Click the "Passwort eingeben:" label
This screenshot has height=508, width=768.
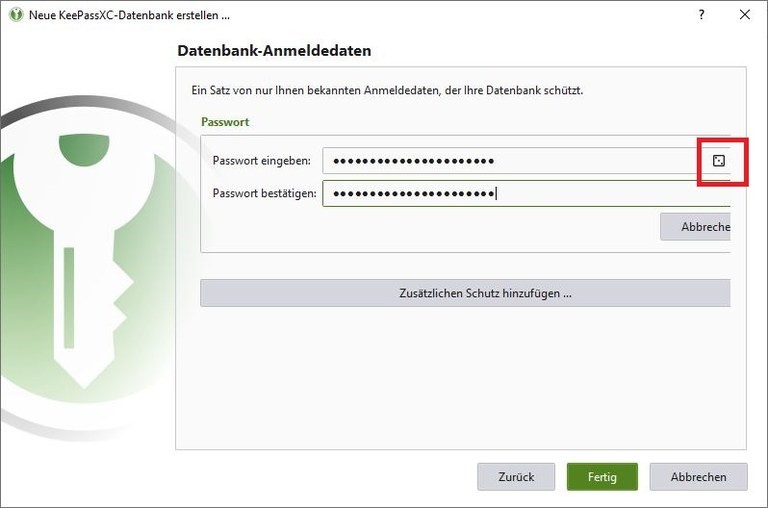(x=262, y=161)
